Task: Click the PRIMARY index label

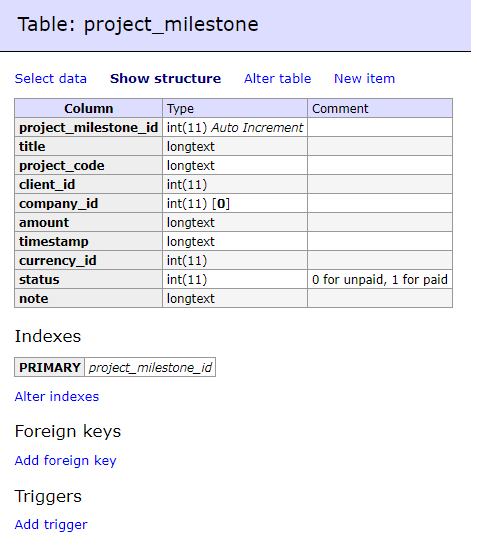Action: [49, 368]
